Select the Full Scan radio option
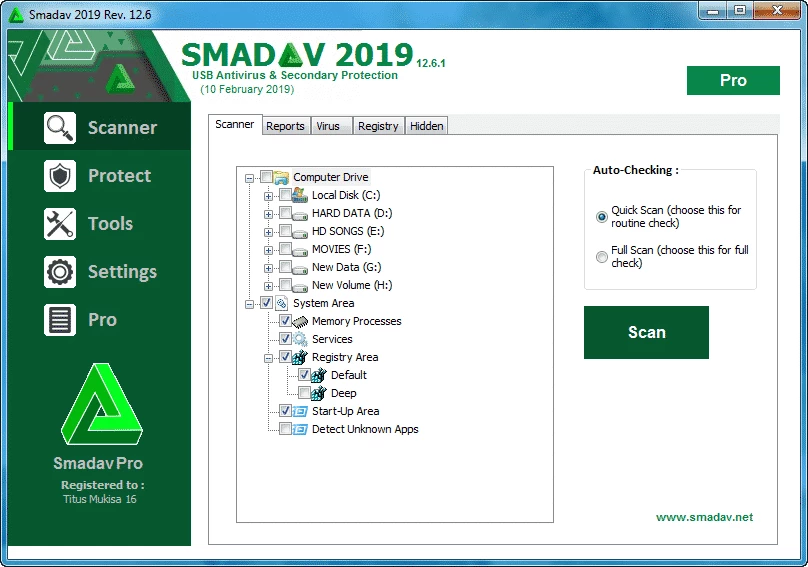Viewport: 808px width, 567px height. pyautogui.click(x=601, y=257)
